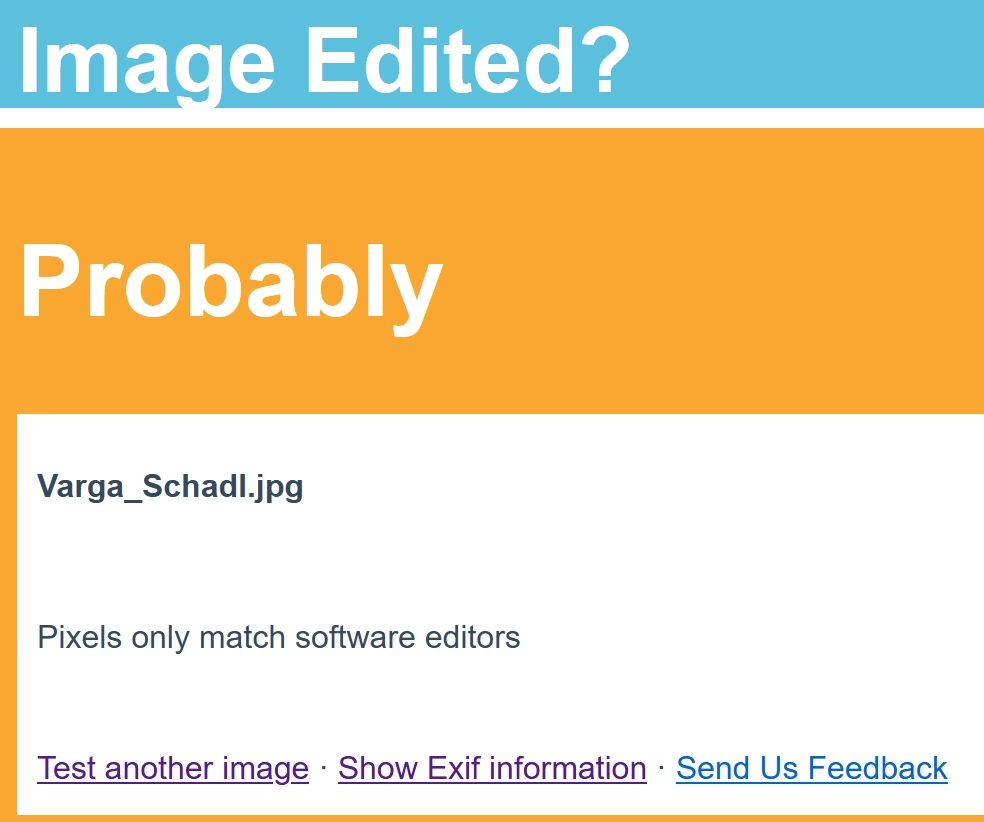984x822 pixels.
Task: Select the Probably result text
Action: 232,282
